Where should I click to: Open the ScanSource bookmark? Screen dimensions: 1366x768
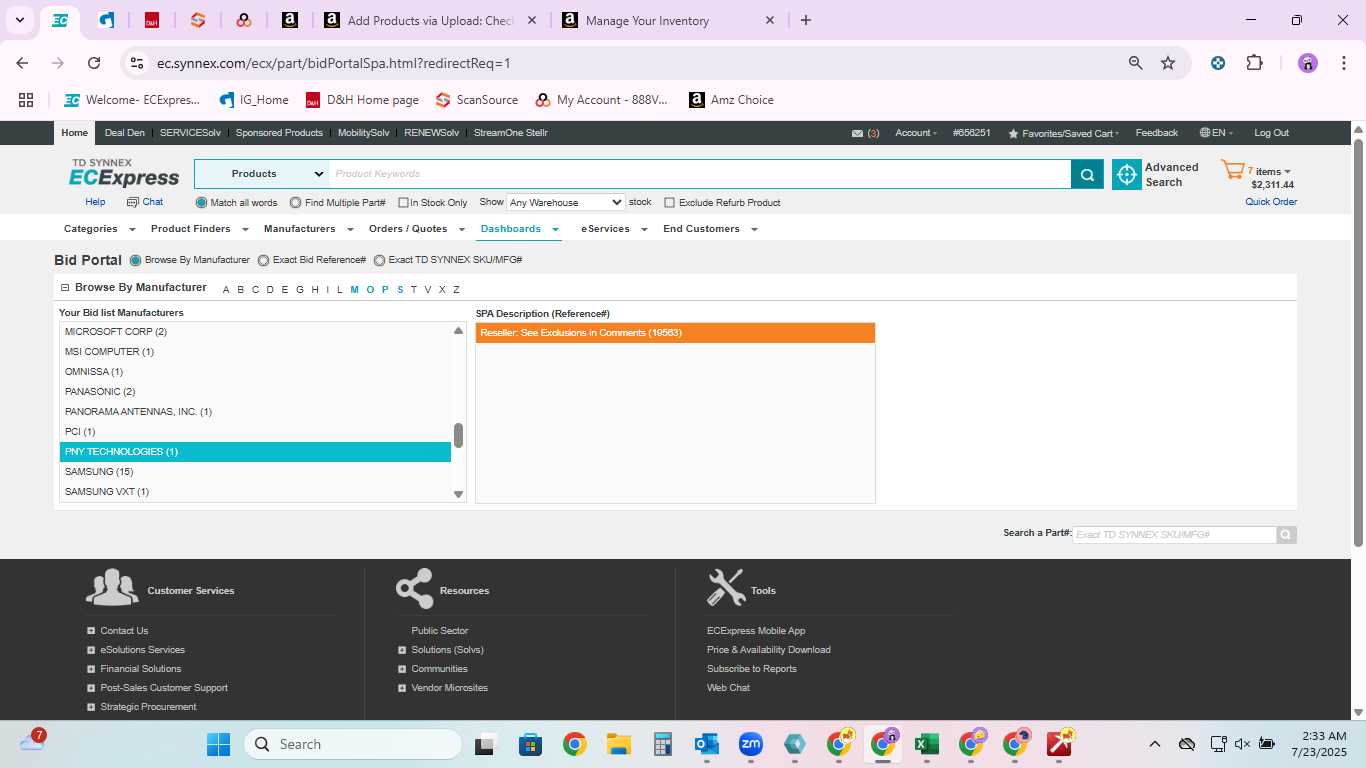[x=477, y=100]
